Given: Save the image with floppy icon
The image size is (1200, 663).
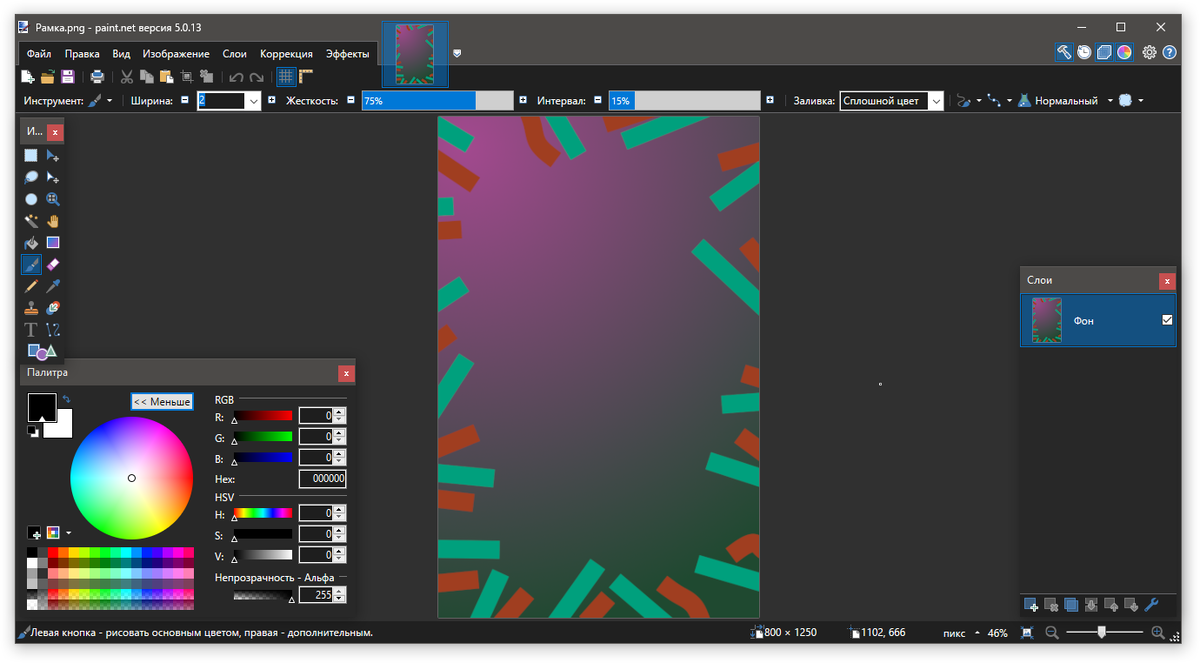Looking at the screenshot, I should click(67, 76).
